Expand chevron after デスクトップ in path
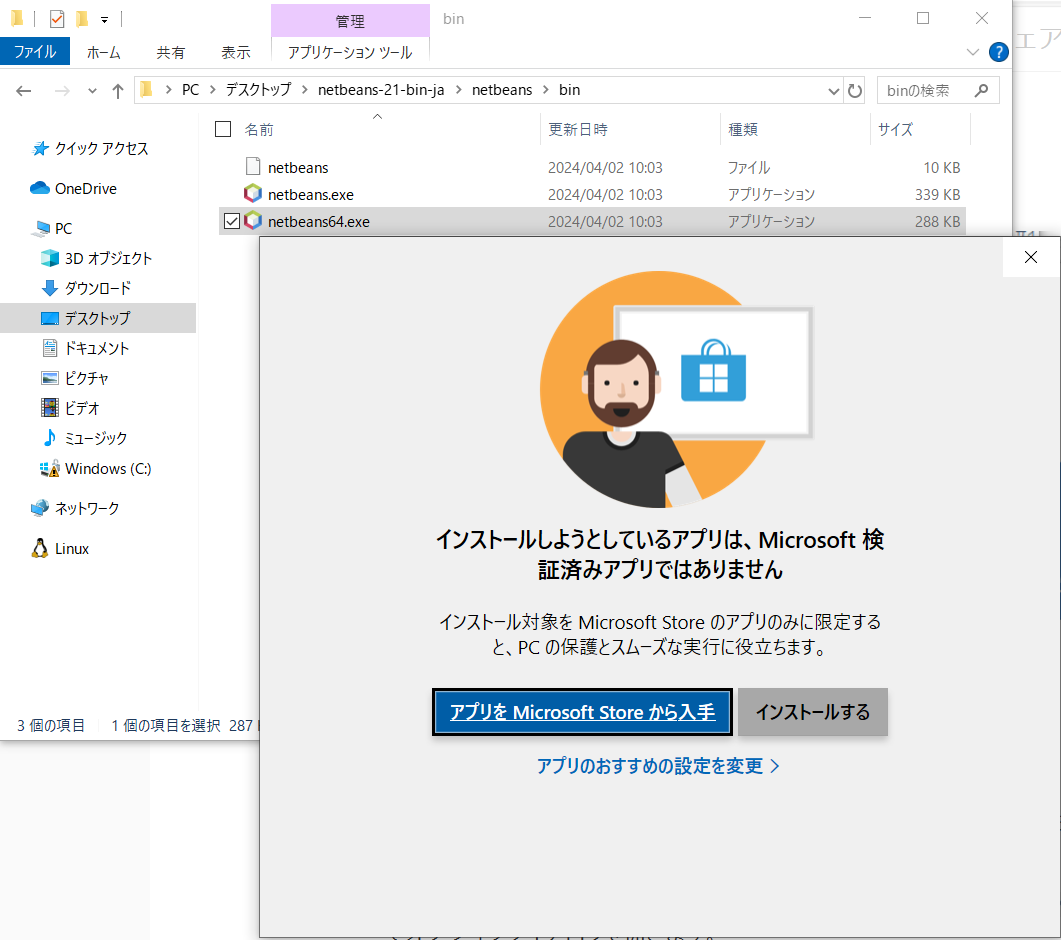Image resolution: width=1061 pixels, height=940 pixels. click(x=304, y=90)
